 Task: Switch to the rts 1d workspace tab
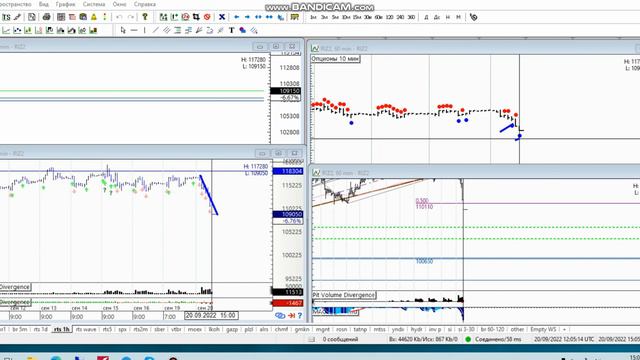pyautogui.click(x=40, y=329)
